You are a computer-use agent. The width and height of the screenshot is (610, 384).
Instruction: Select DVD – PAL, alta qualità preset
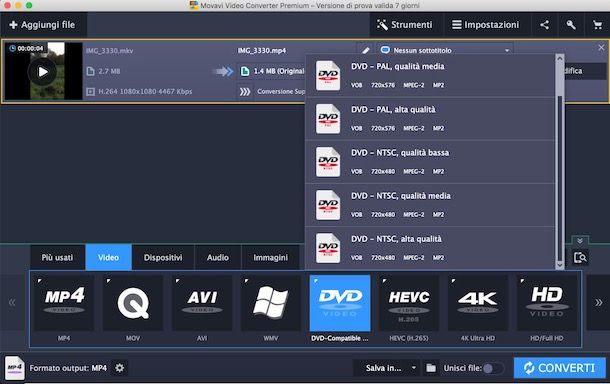click(430, 119)
